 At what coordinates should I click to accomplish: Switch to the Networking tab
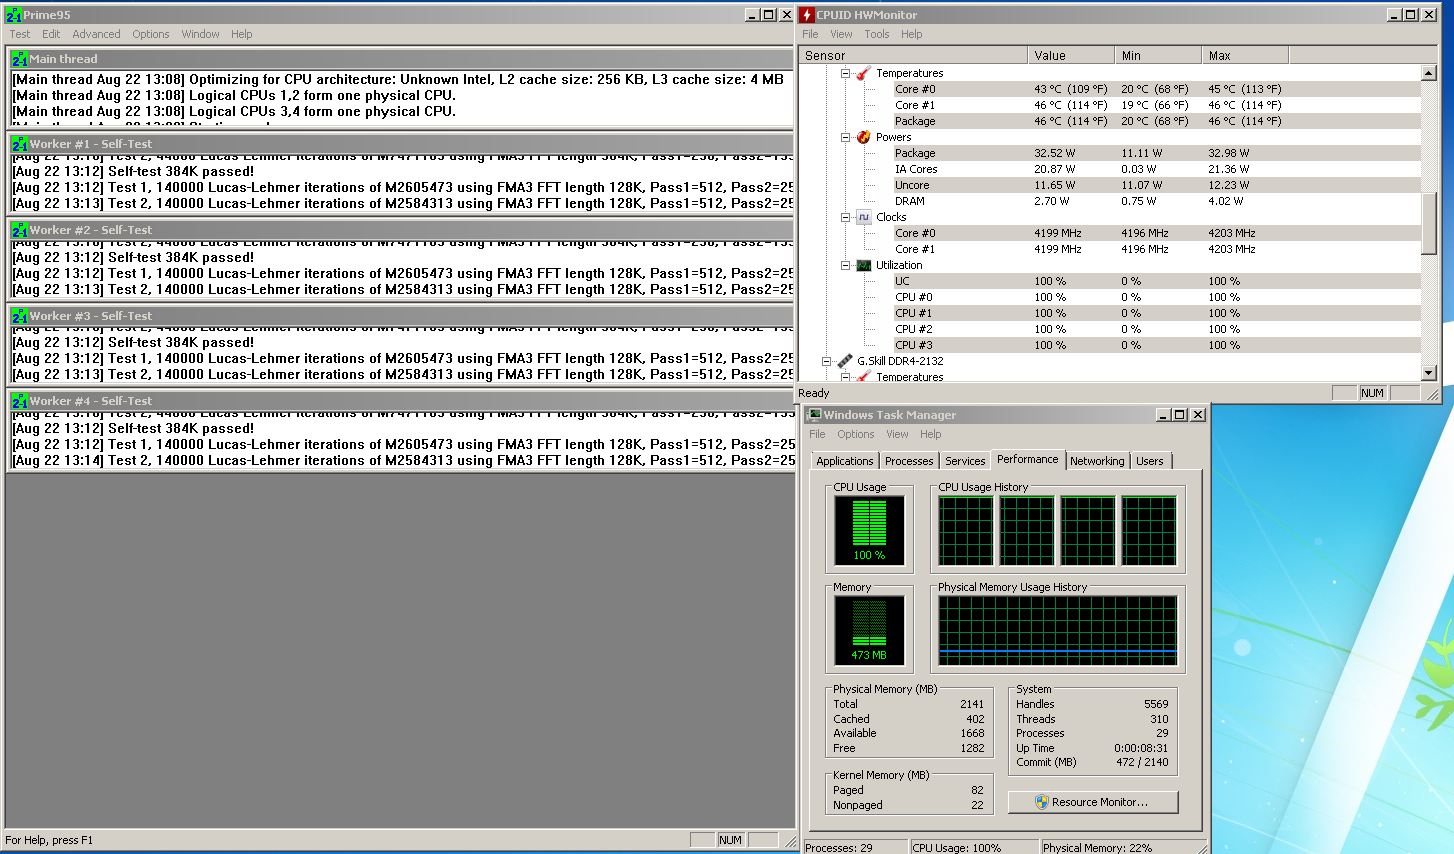click(x=1097, y=461)
